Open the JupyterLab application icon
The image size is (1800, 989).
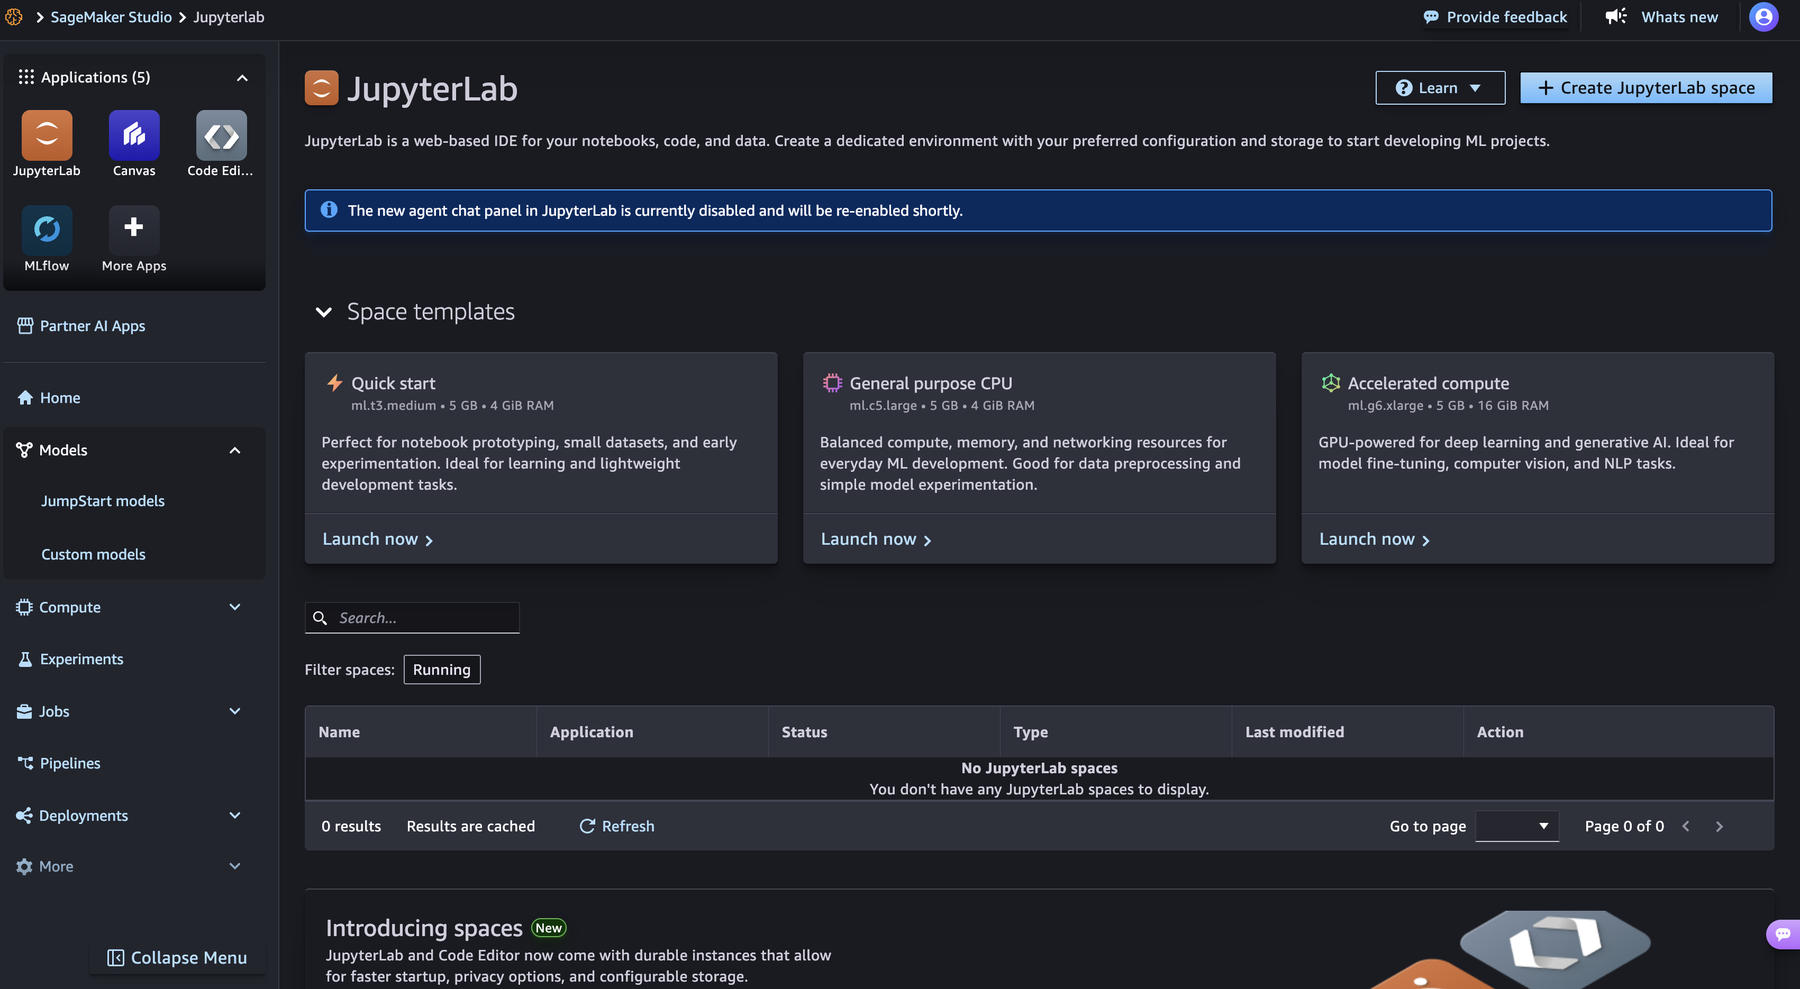point(47,135)
